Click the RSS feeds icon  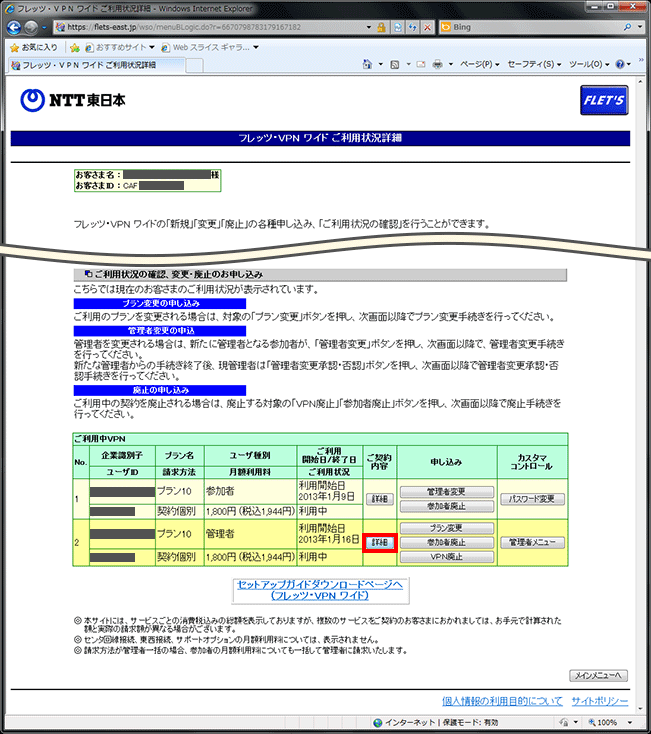pyautogui.click(x=395, y=64)
